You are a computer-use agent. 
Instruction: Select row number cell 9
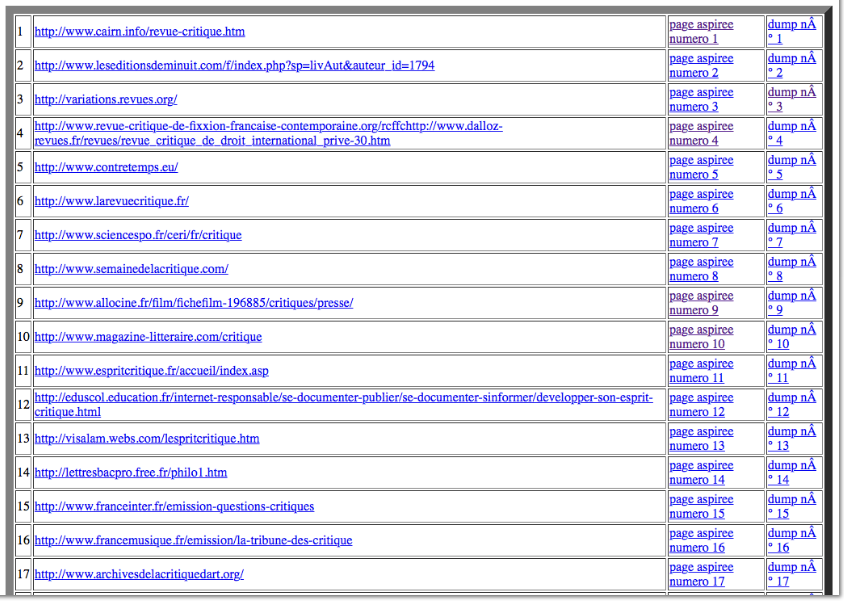coord(23,303)
